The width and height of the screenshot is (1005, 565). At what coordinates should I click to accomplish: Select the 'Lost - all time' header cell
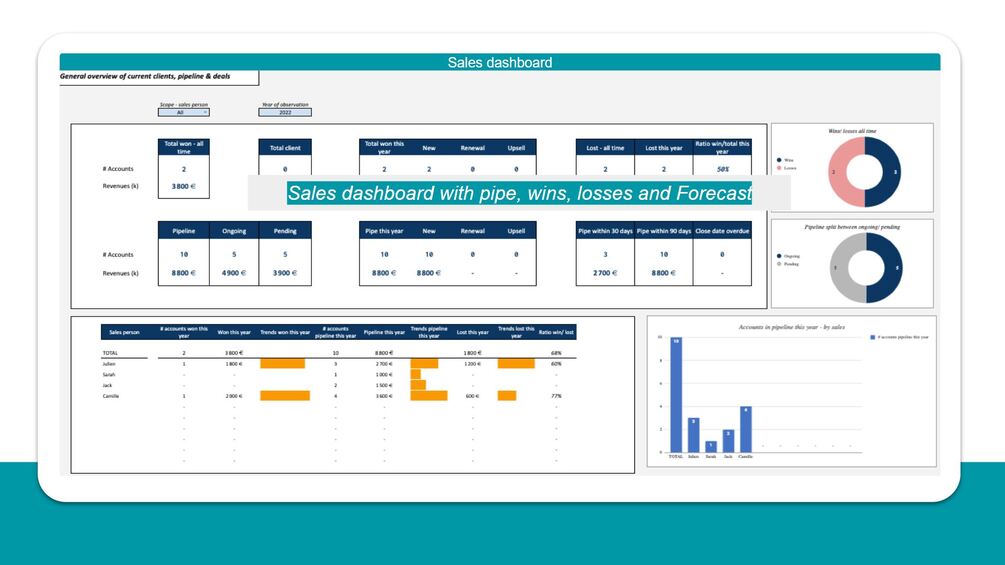[605, 148]
